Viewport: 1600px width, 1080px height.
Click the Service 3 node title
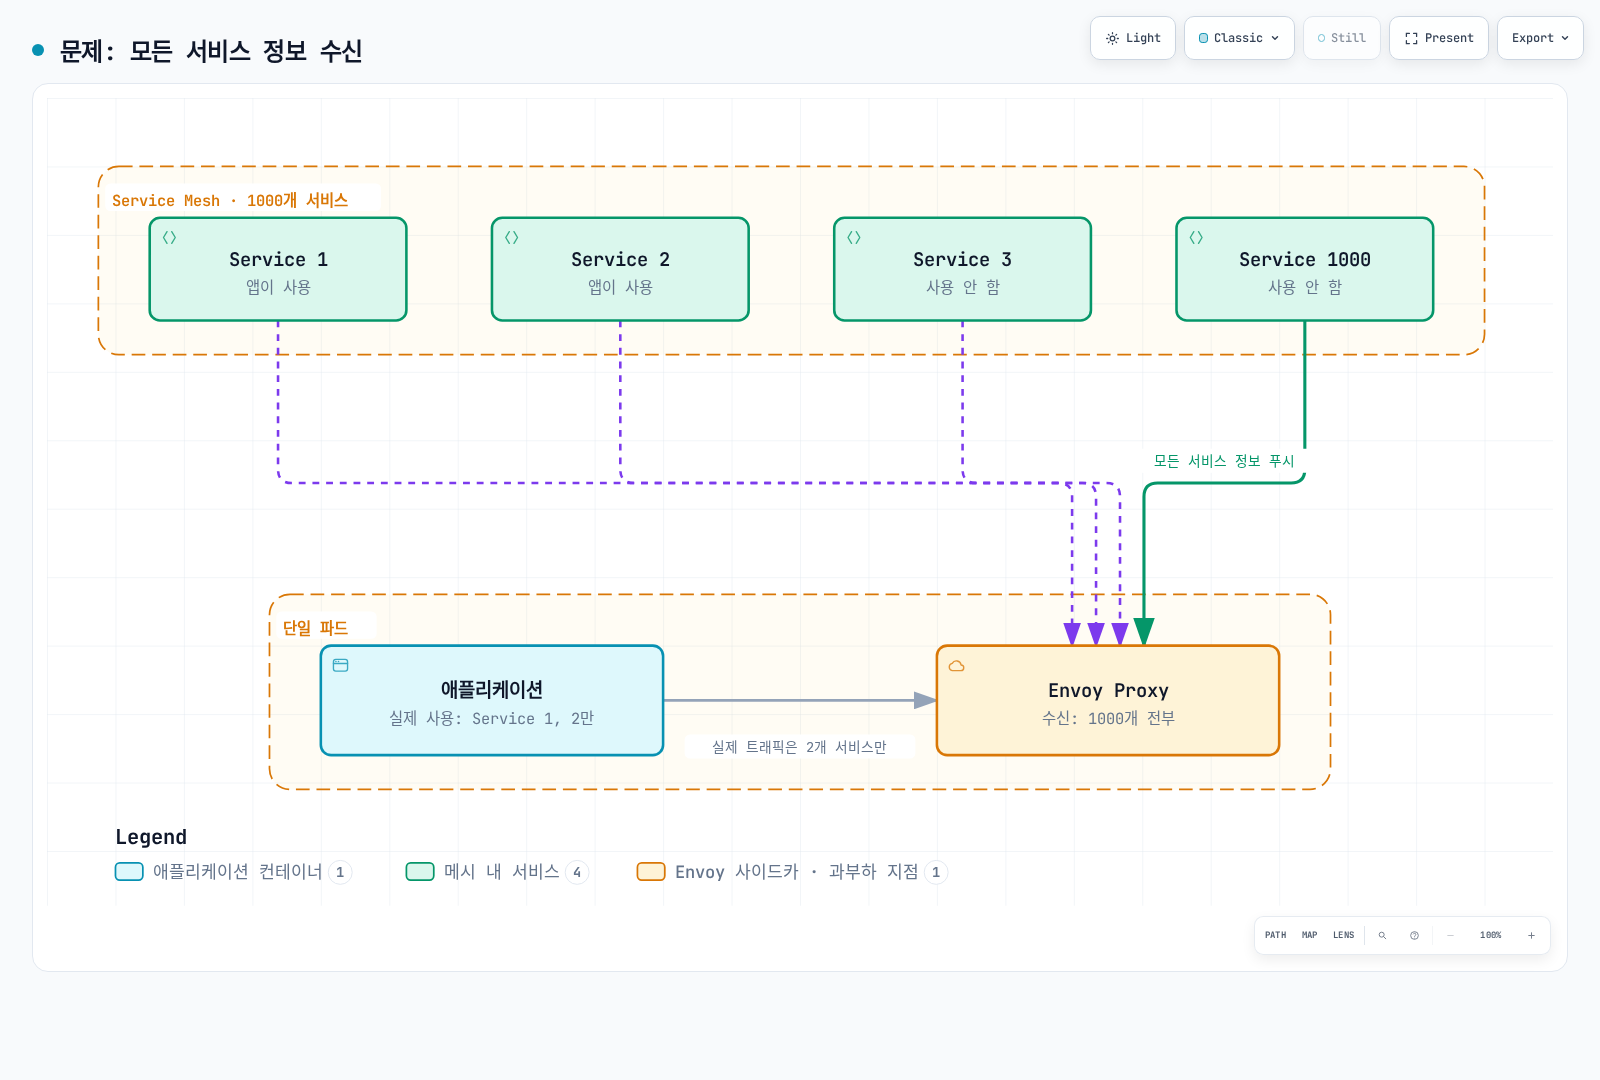point(962,260)
